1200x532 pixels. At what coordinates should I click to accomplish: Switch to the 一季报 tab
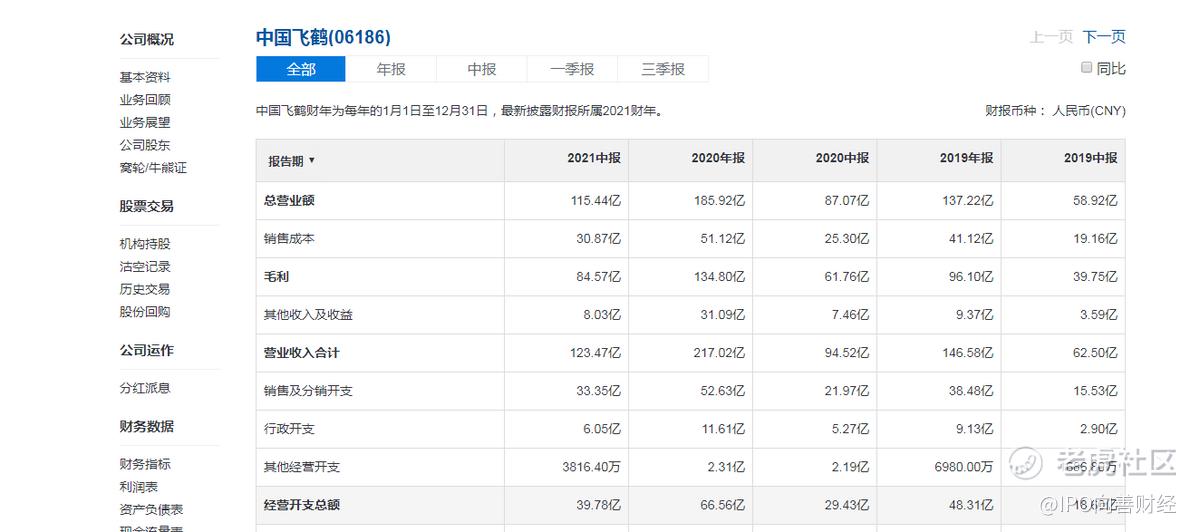point(572,69)
